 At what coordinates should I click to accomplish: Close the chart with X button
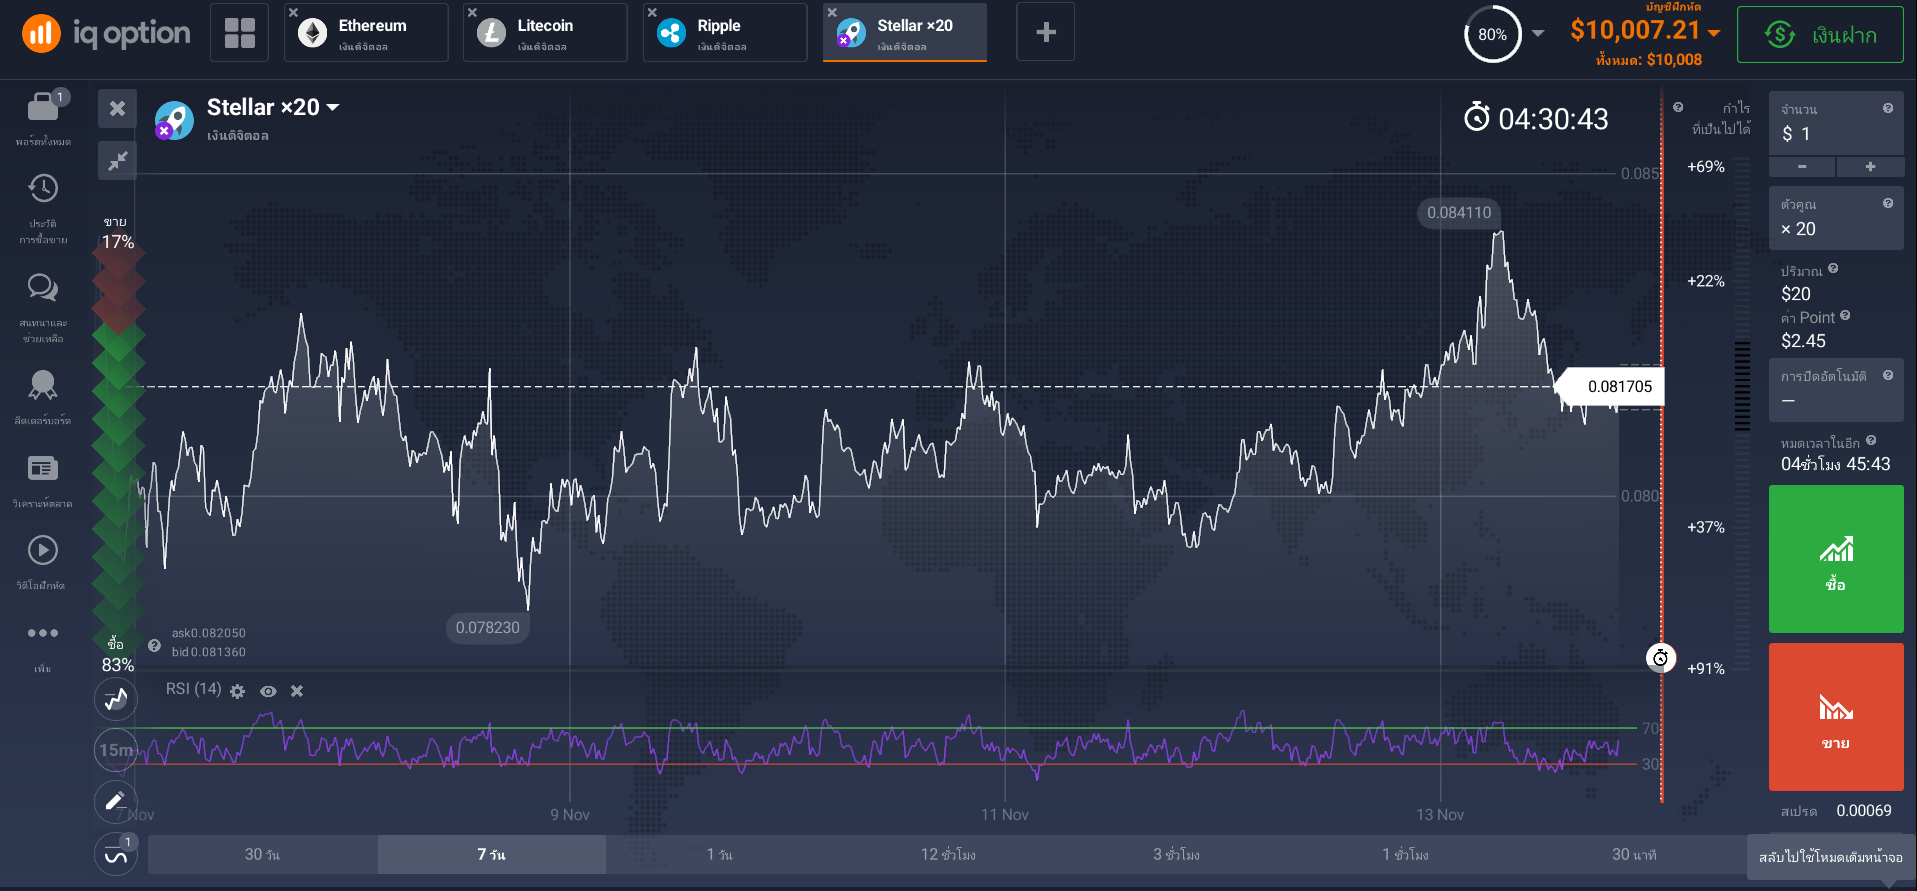pyautogui.click(x=117, y=108)
